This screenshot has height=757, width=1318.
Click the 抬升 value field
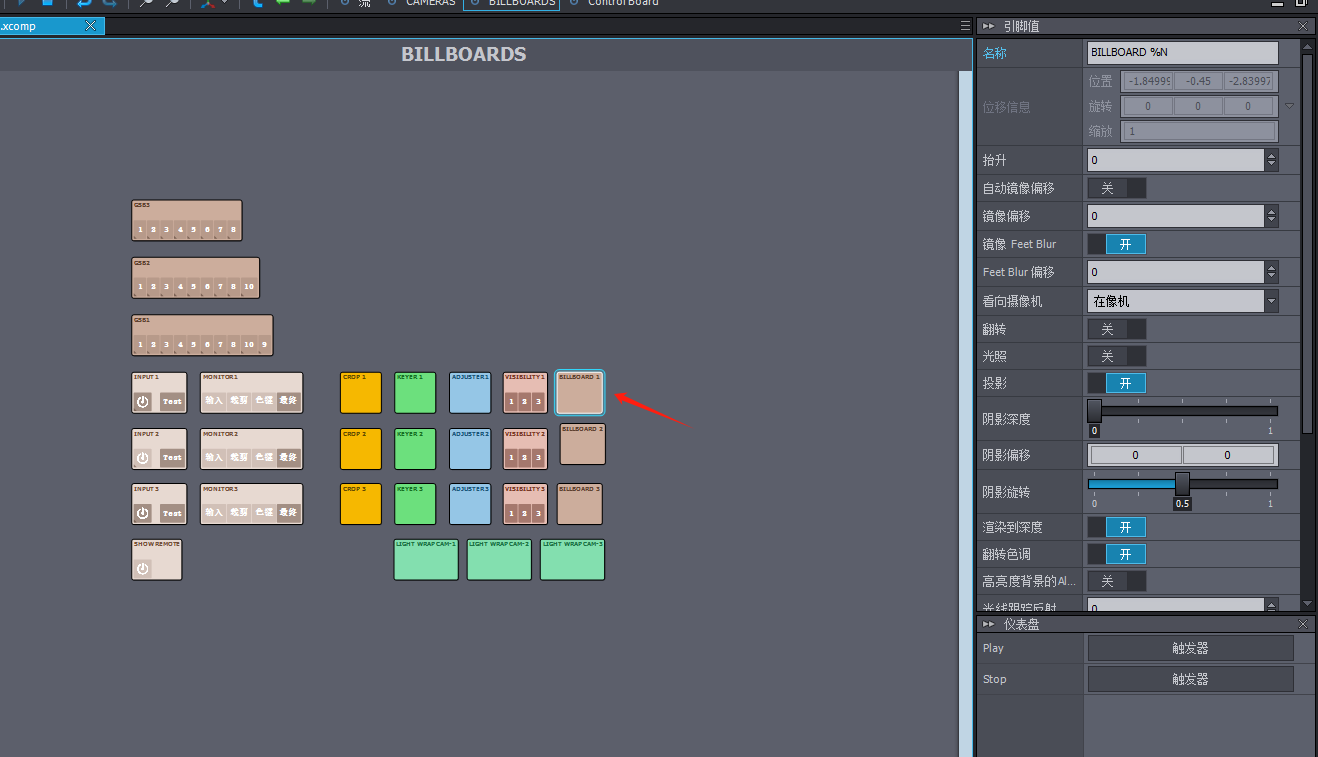click(1176, 160)
